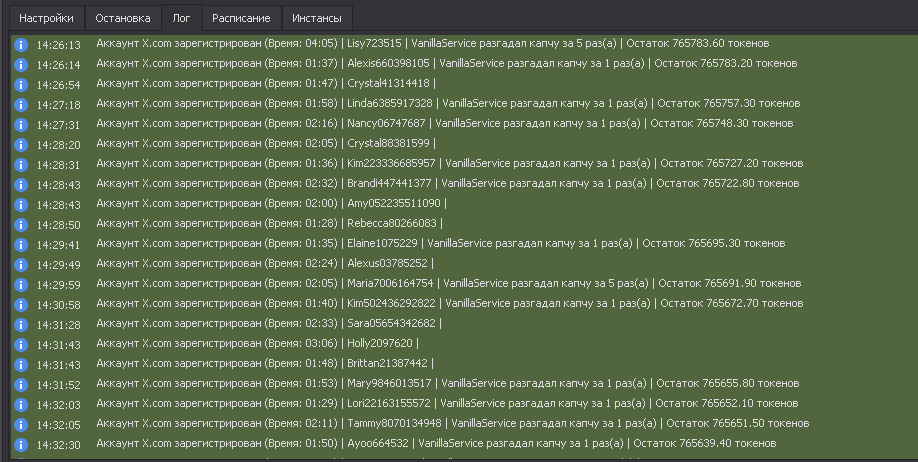The width and height of the screenshot is (918, 462).
Task: Click info icon of 14:26:54 log entry
Action: coord(21,85)
